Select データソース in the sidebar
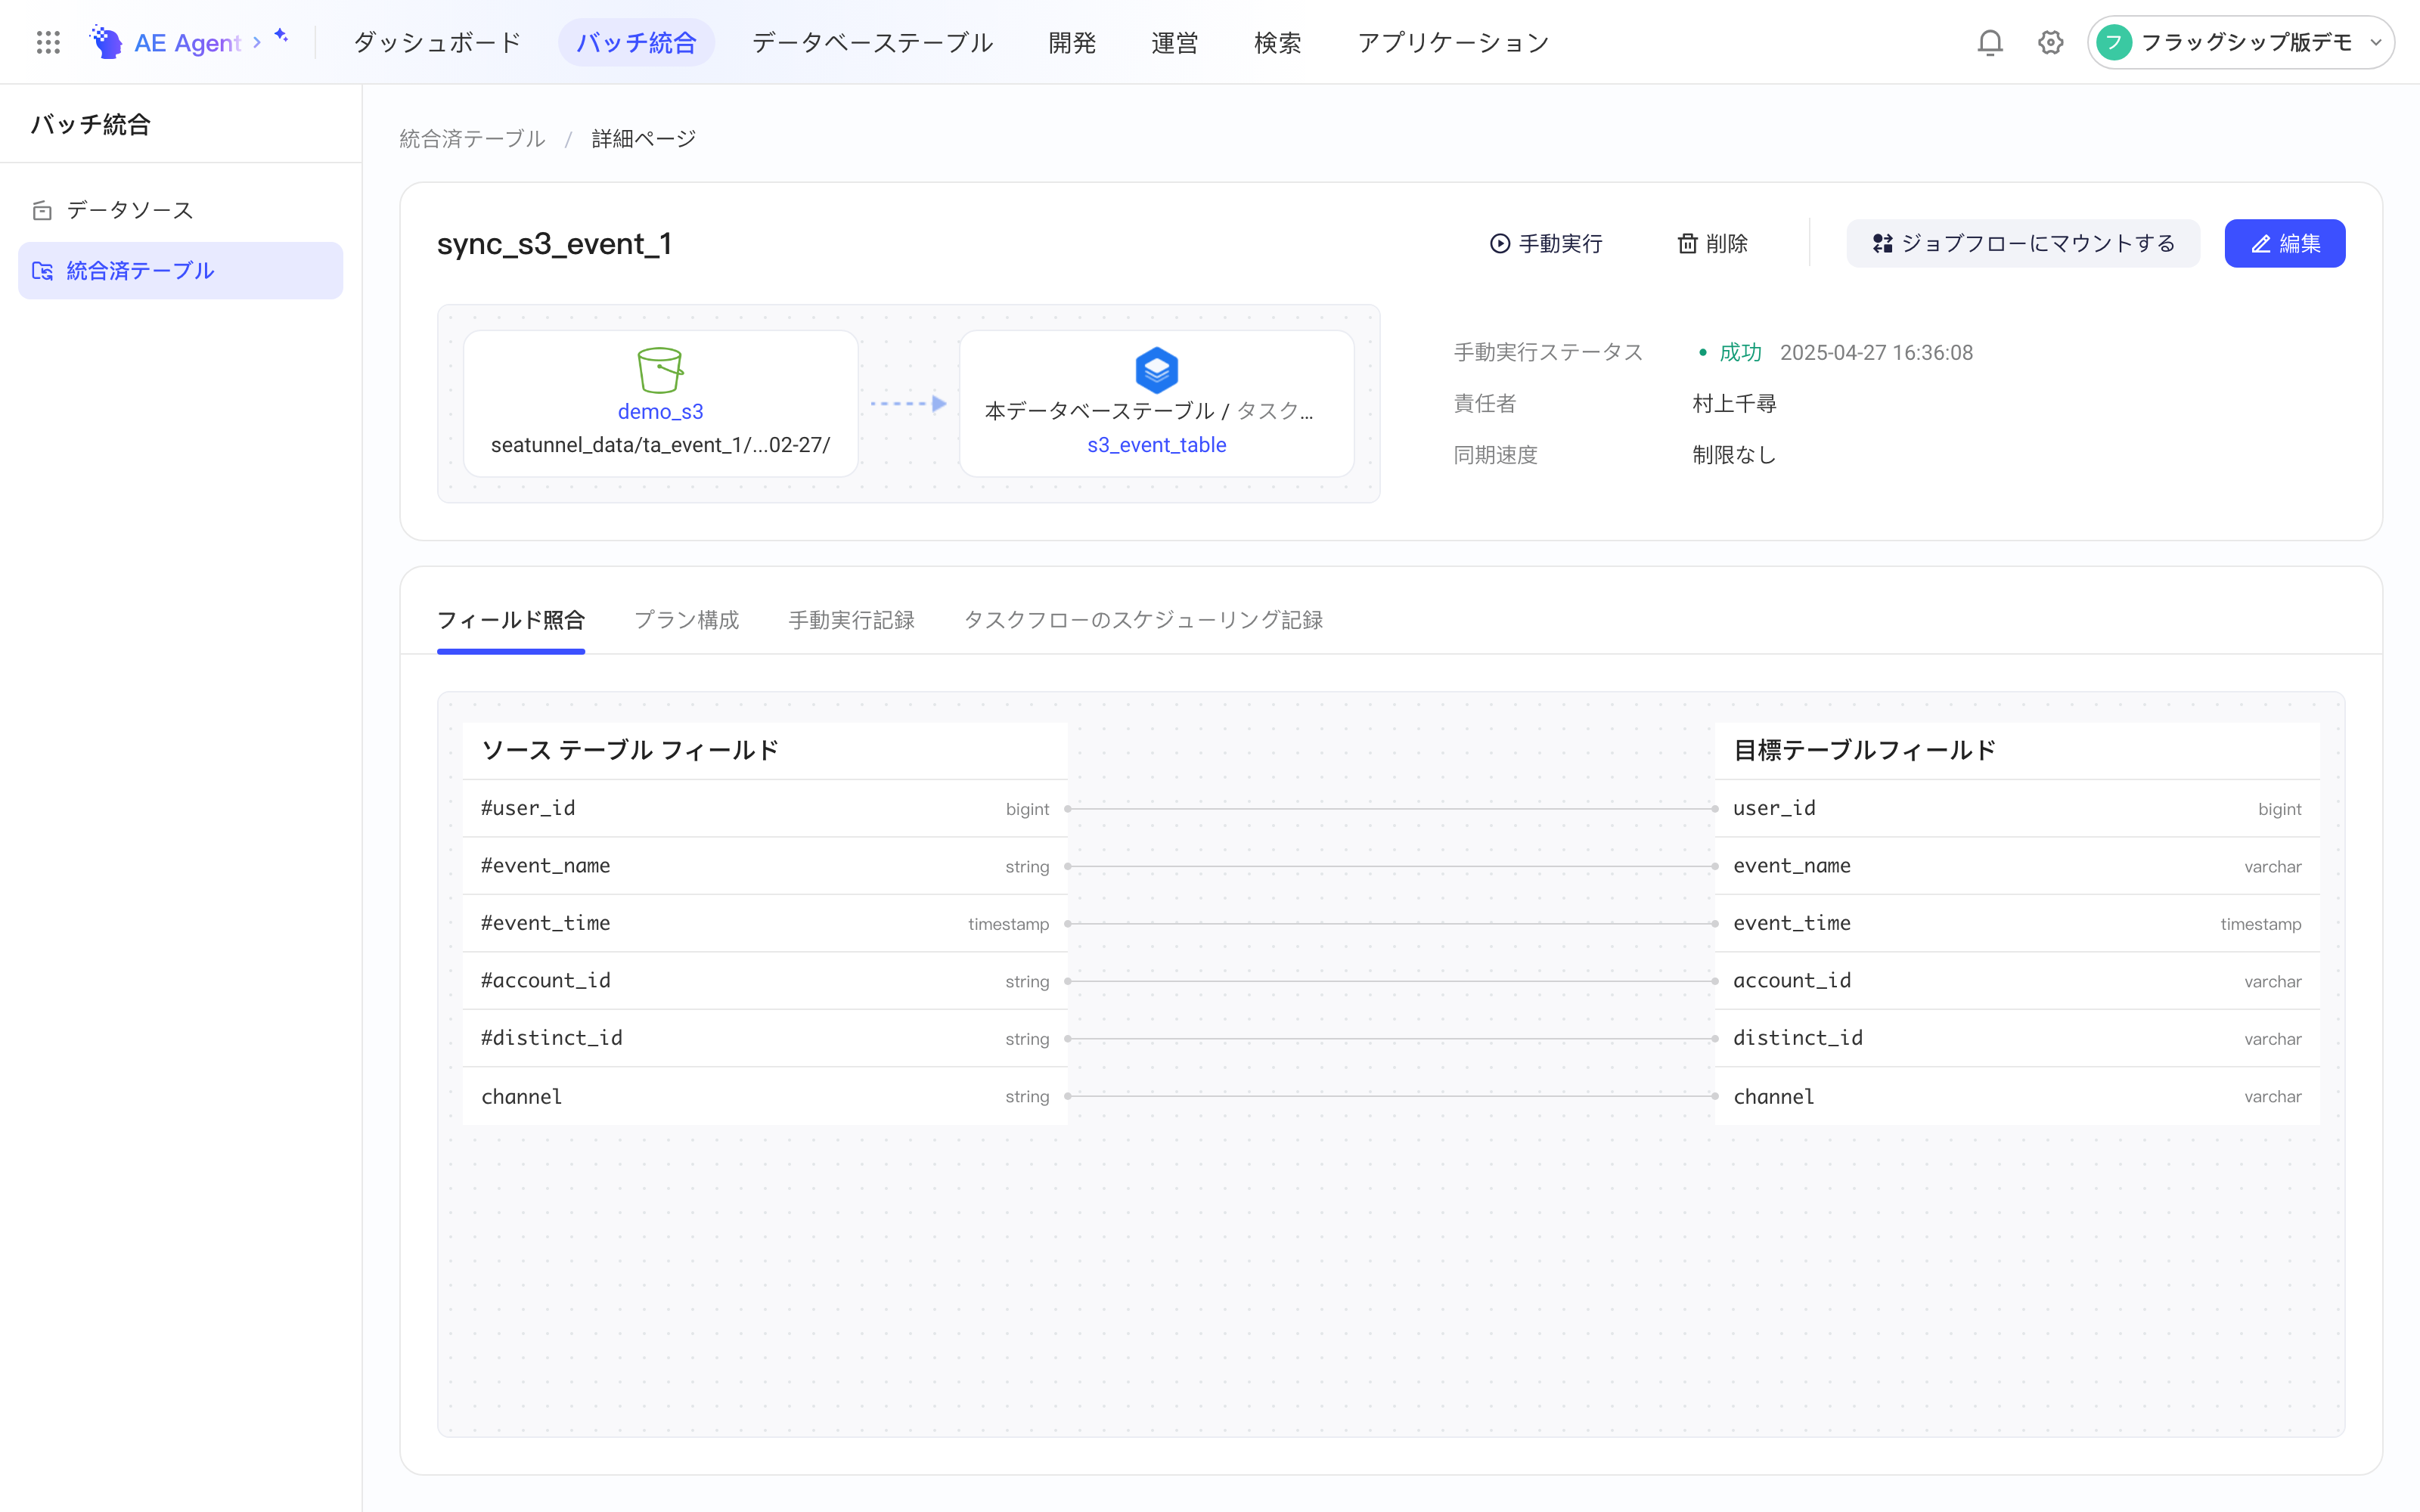 [181, 210]
